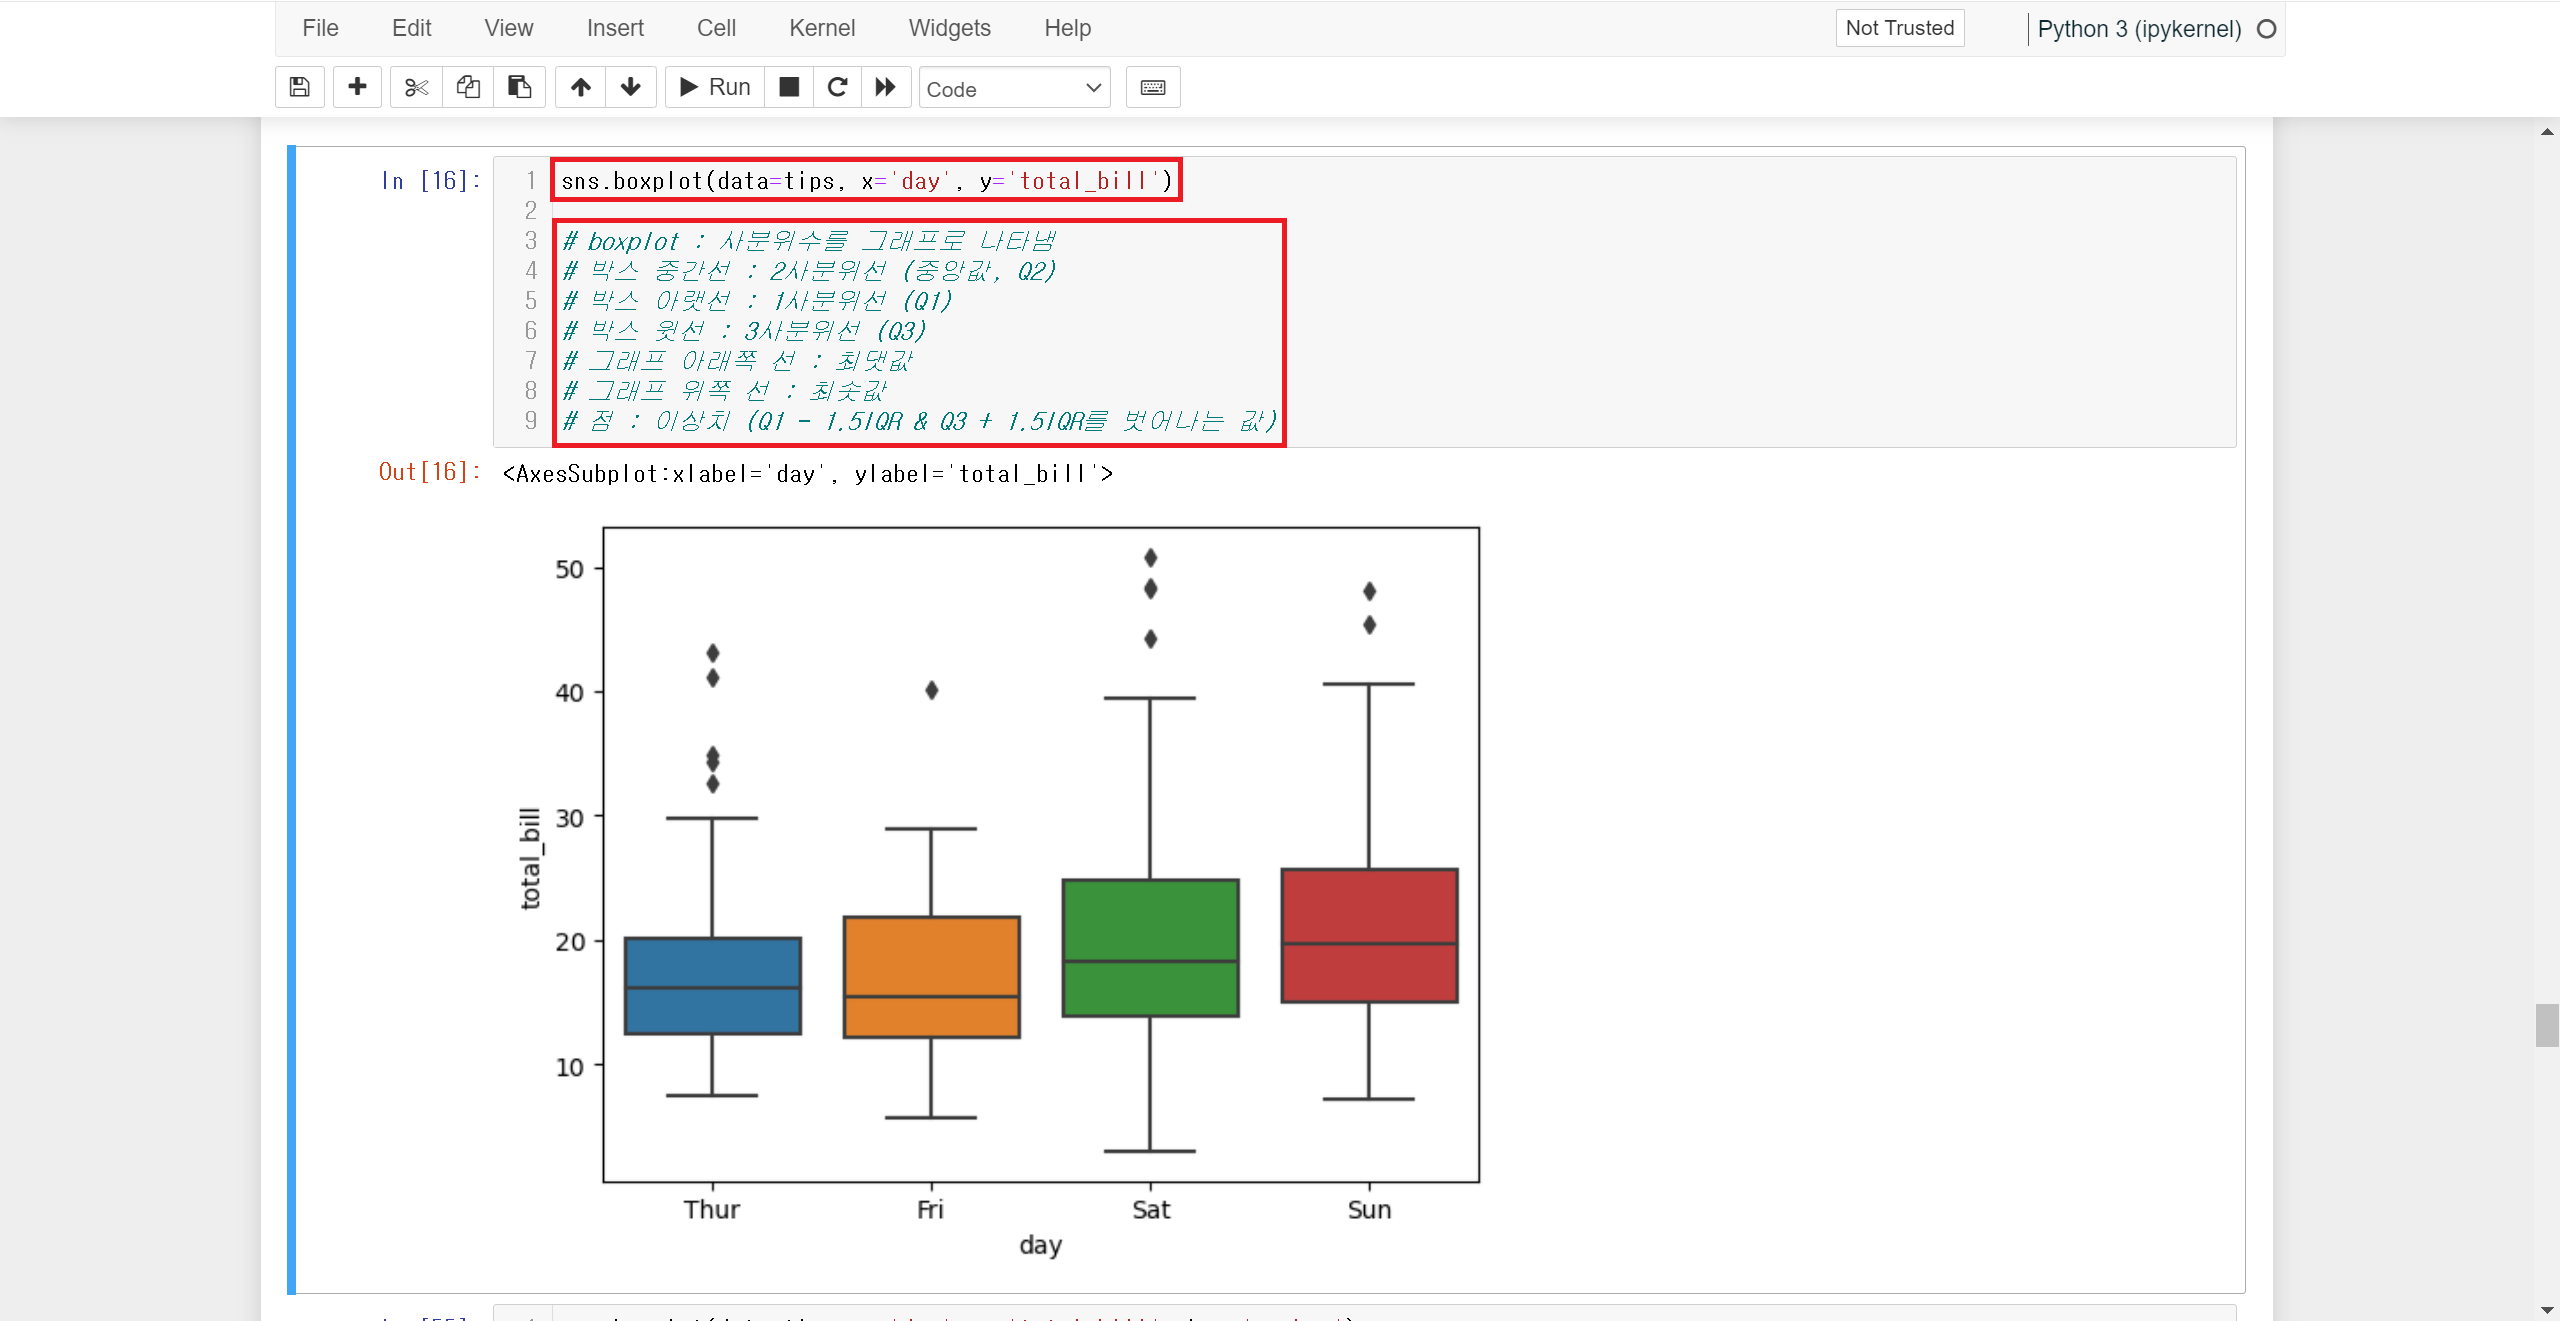Open the Kernel menu
This screenshot has width=2560, height=1321.
click(x=821, y=28)
